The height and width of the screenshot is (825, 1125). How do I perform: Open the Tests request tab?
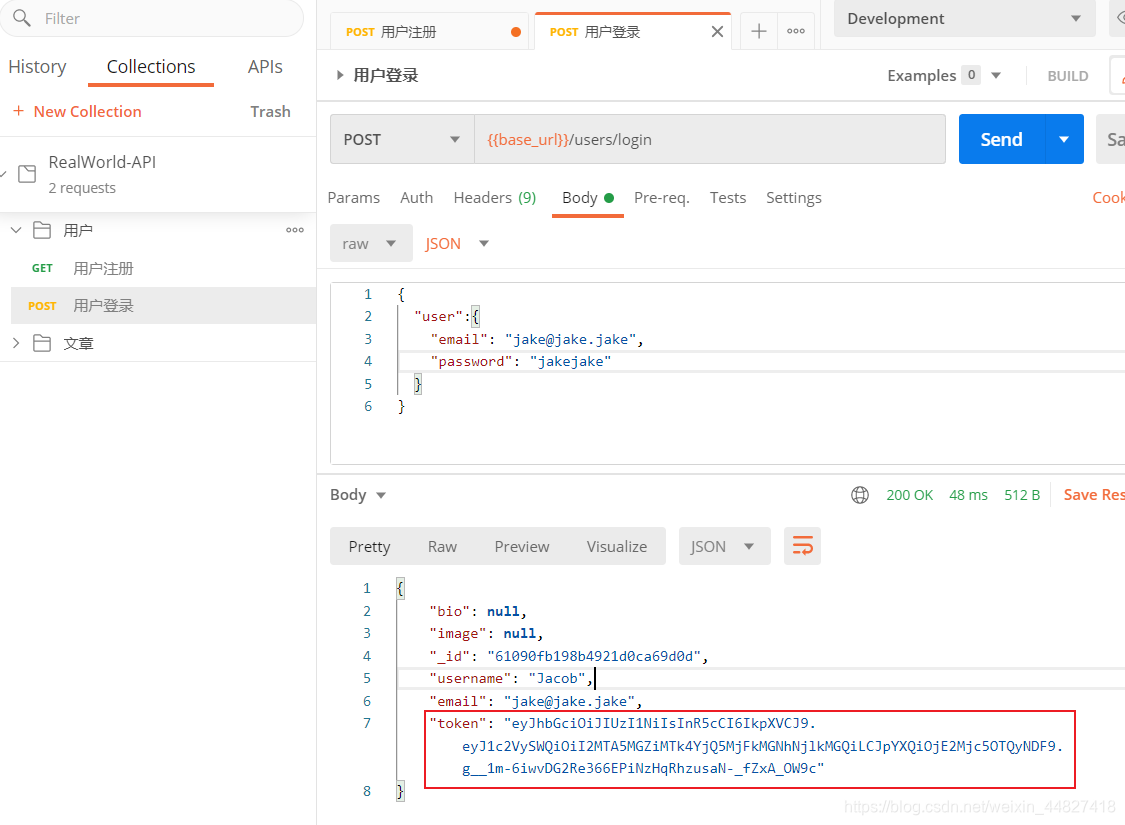[x=728, y=197]
